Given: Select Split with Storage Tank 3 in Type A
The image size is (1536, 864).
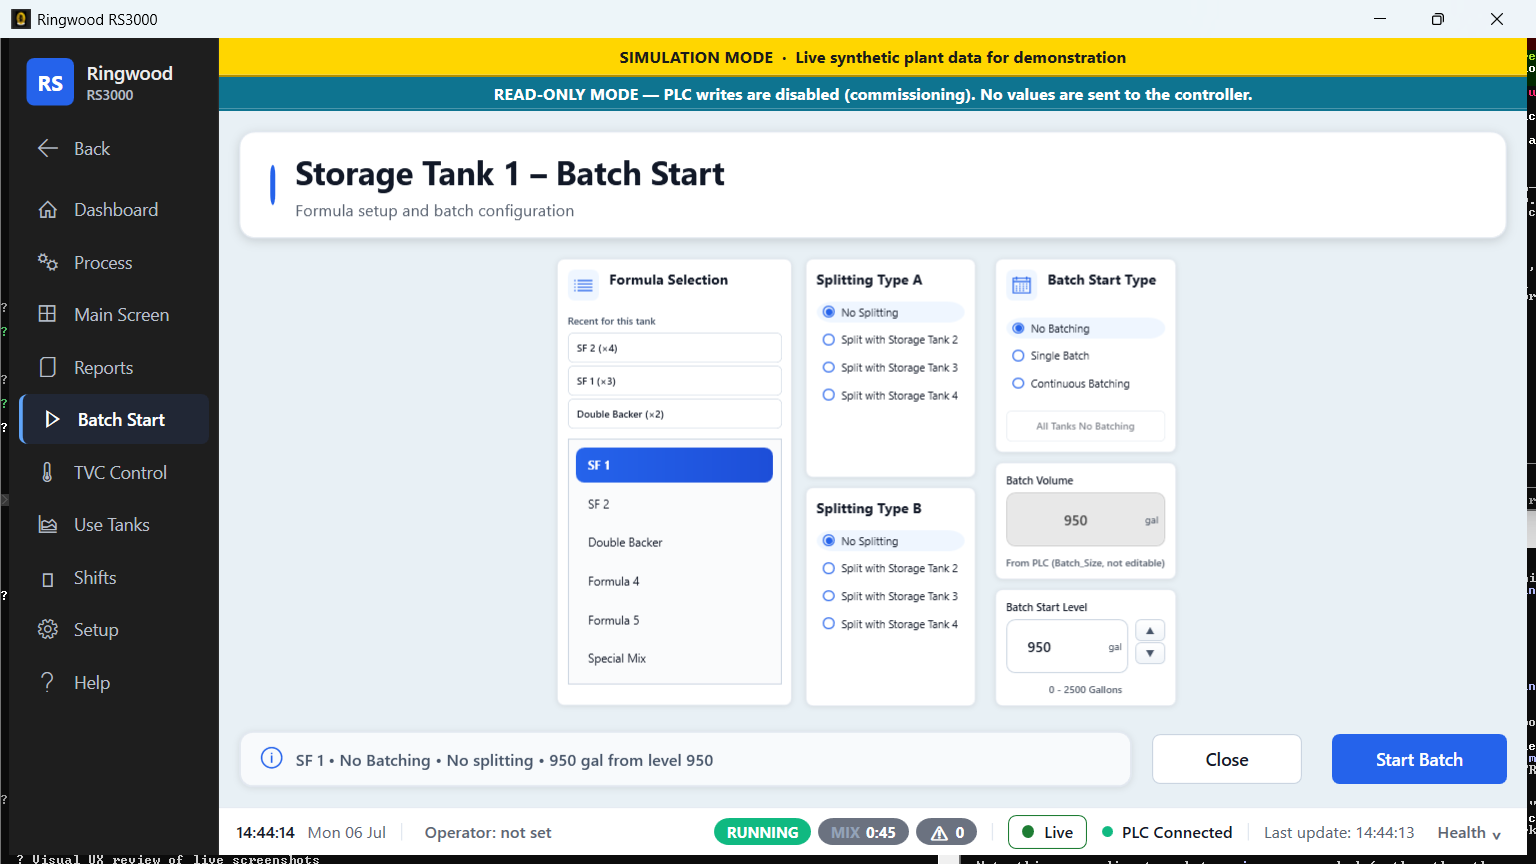Looking at the screenshot, I should pyautogui.click(x=890, y=368).
